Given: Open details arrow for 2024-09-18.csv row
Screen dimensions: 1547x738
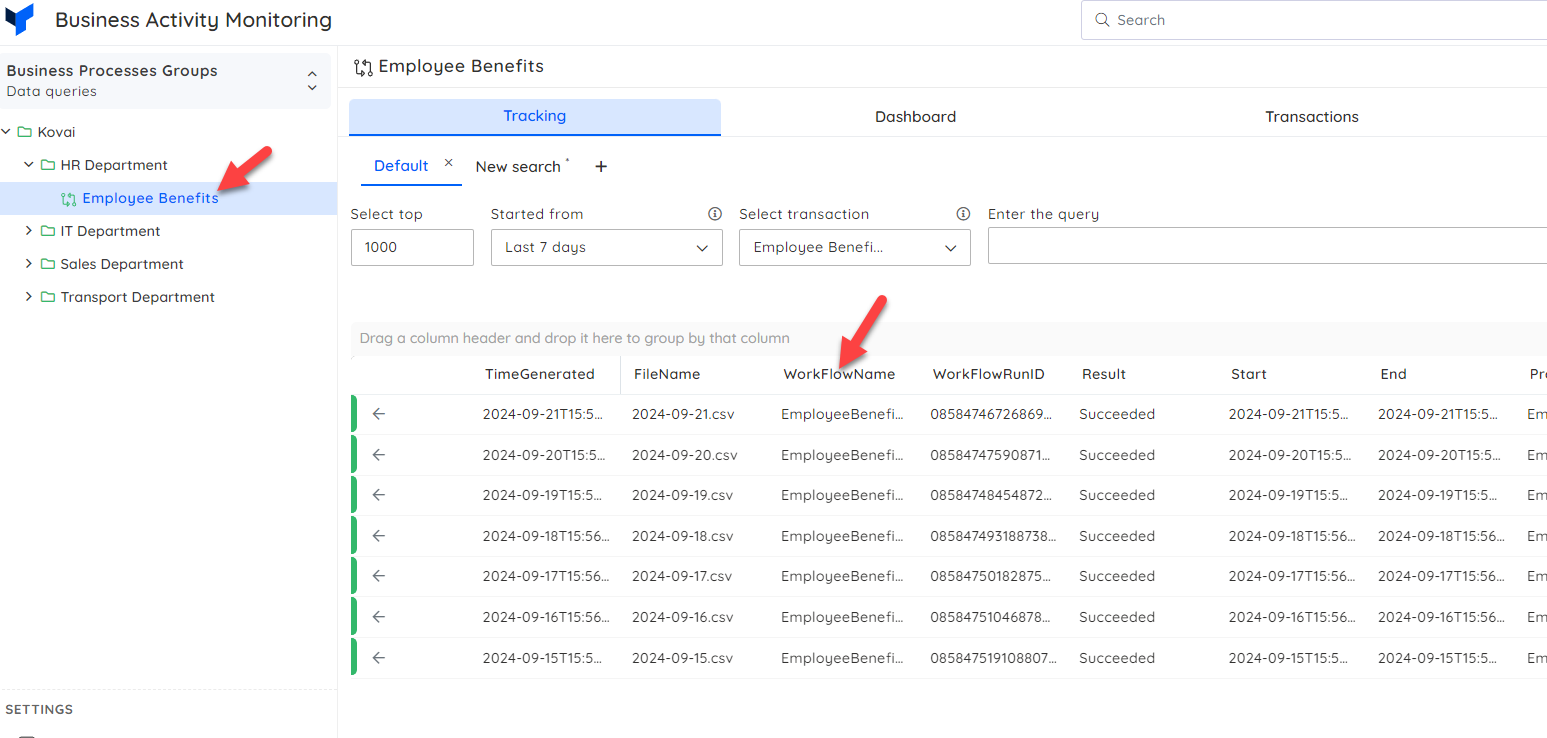Looking at the screenshot, I should tap(379, 536).
